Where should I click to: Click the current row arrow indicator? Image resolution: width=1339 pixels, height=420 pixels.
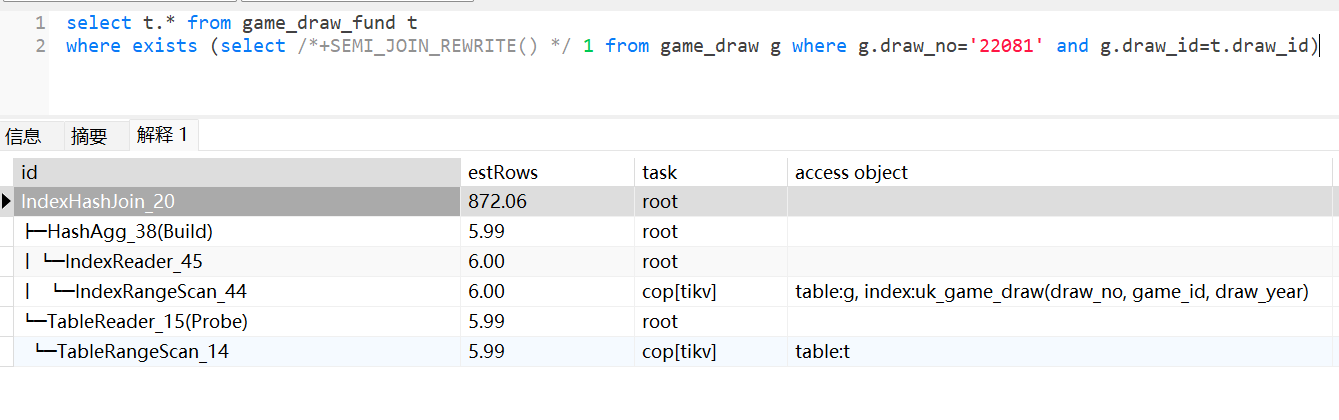tap(7, 201)
